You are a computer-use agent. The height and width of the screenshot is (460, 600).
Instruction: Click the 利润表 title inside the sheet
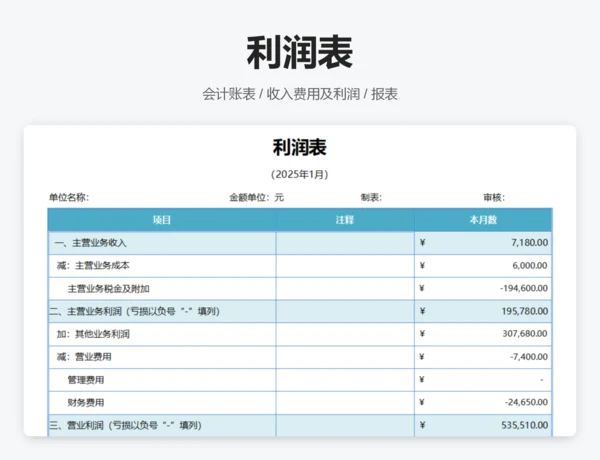300,148
